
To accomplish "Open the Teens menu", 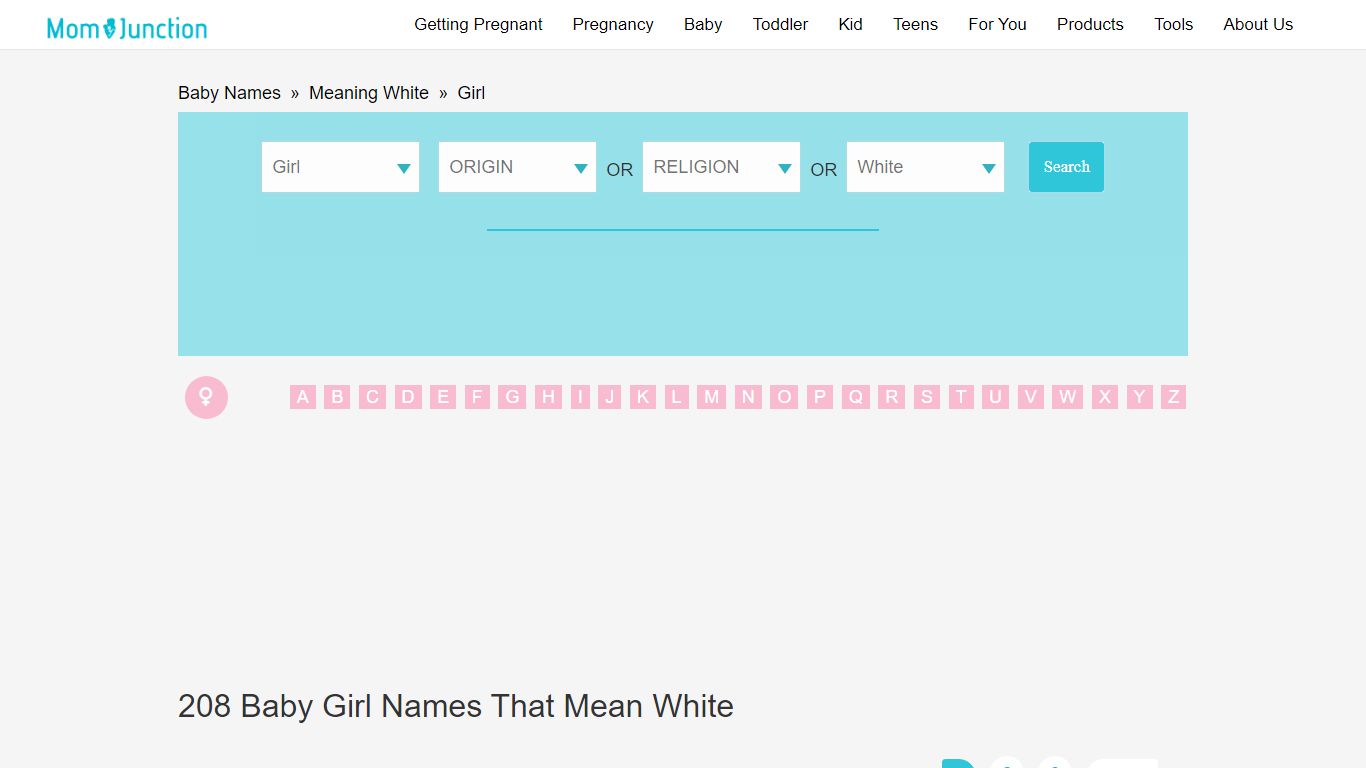I will pyautogui.click(x=915, y=24).
